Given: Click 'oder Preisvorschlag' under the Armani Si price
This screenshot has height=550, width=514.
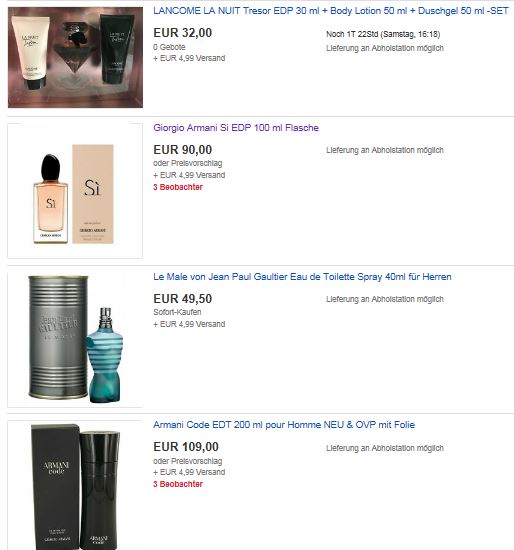Looking at the screenshot, I should 187,163.
